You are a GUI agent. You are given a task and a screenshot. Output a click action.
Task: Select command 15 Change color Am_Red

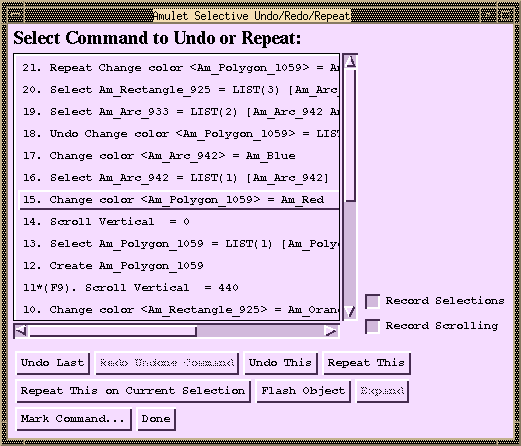(179, 200)
